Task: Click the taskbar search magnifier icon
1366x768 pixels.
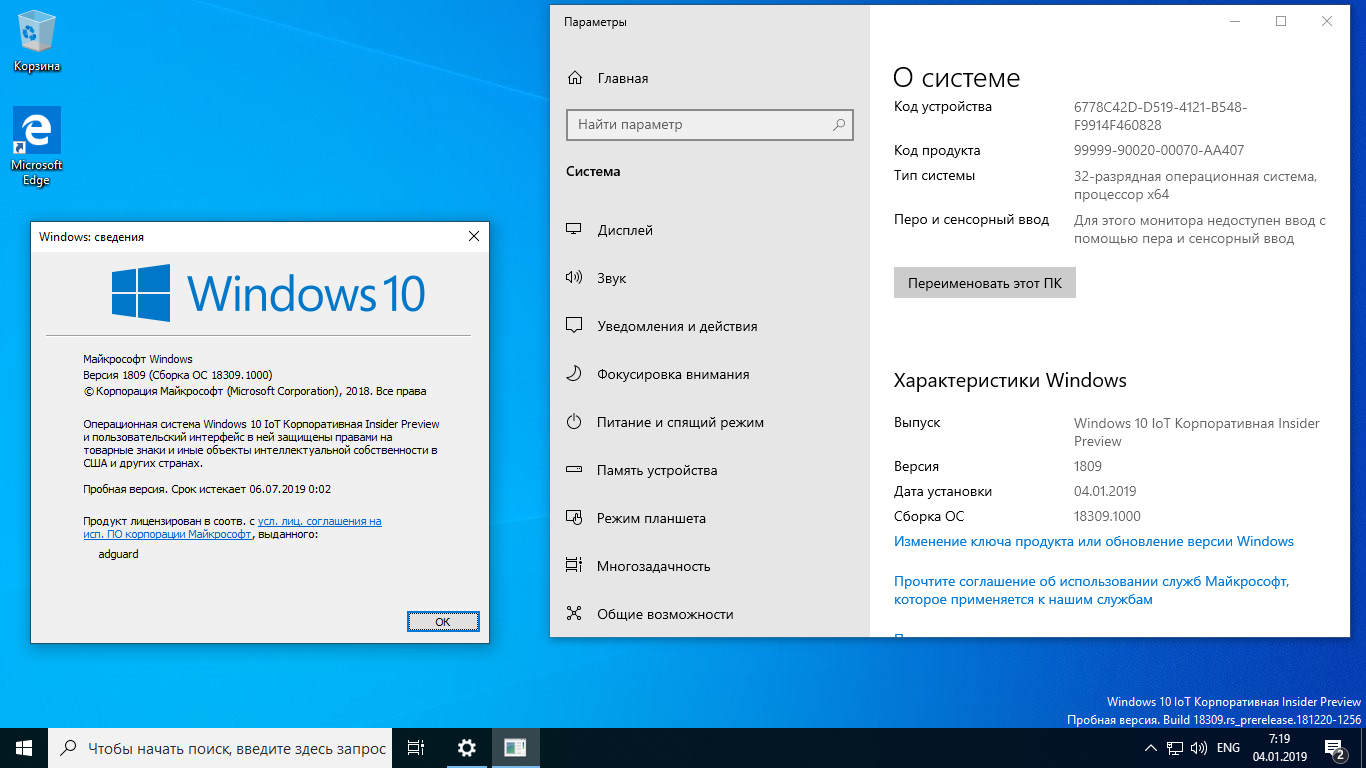Action: (69, 748)
